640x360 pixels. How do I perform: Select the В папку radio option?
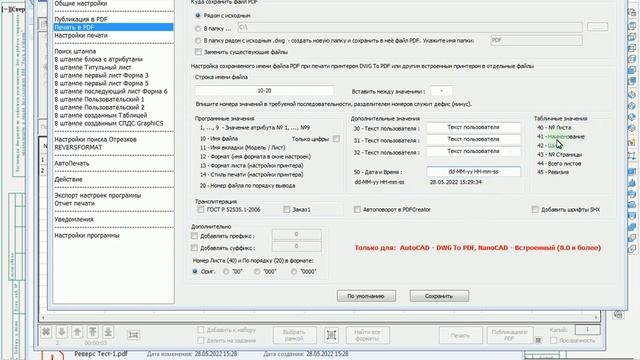point(198,29)
